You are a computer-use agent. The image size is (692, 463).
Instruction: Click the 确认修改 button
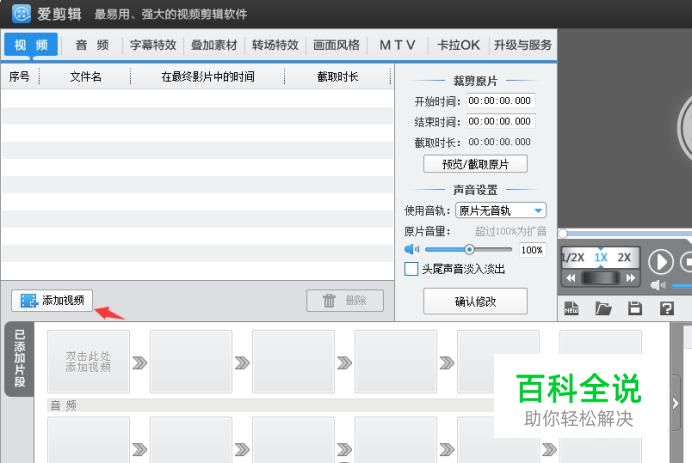(475, 301)
